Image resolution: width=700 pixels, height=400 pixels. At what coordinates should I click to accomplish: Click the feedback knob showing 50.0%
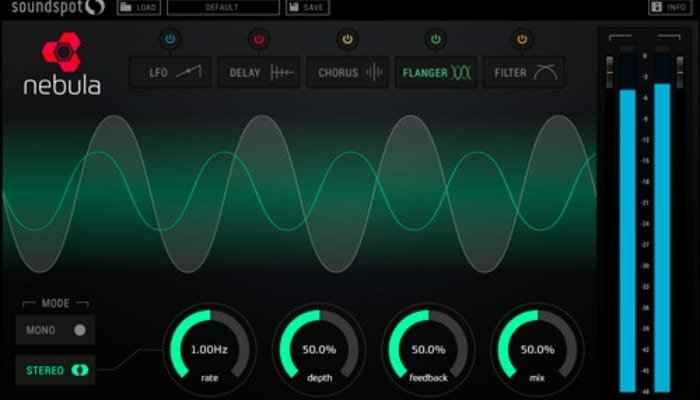(429, 349)
